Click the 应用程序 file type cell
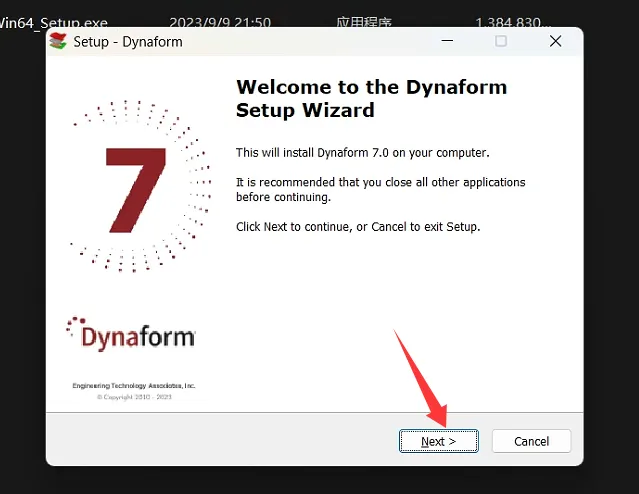The image size is (639, 494). point(364,22)
